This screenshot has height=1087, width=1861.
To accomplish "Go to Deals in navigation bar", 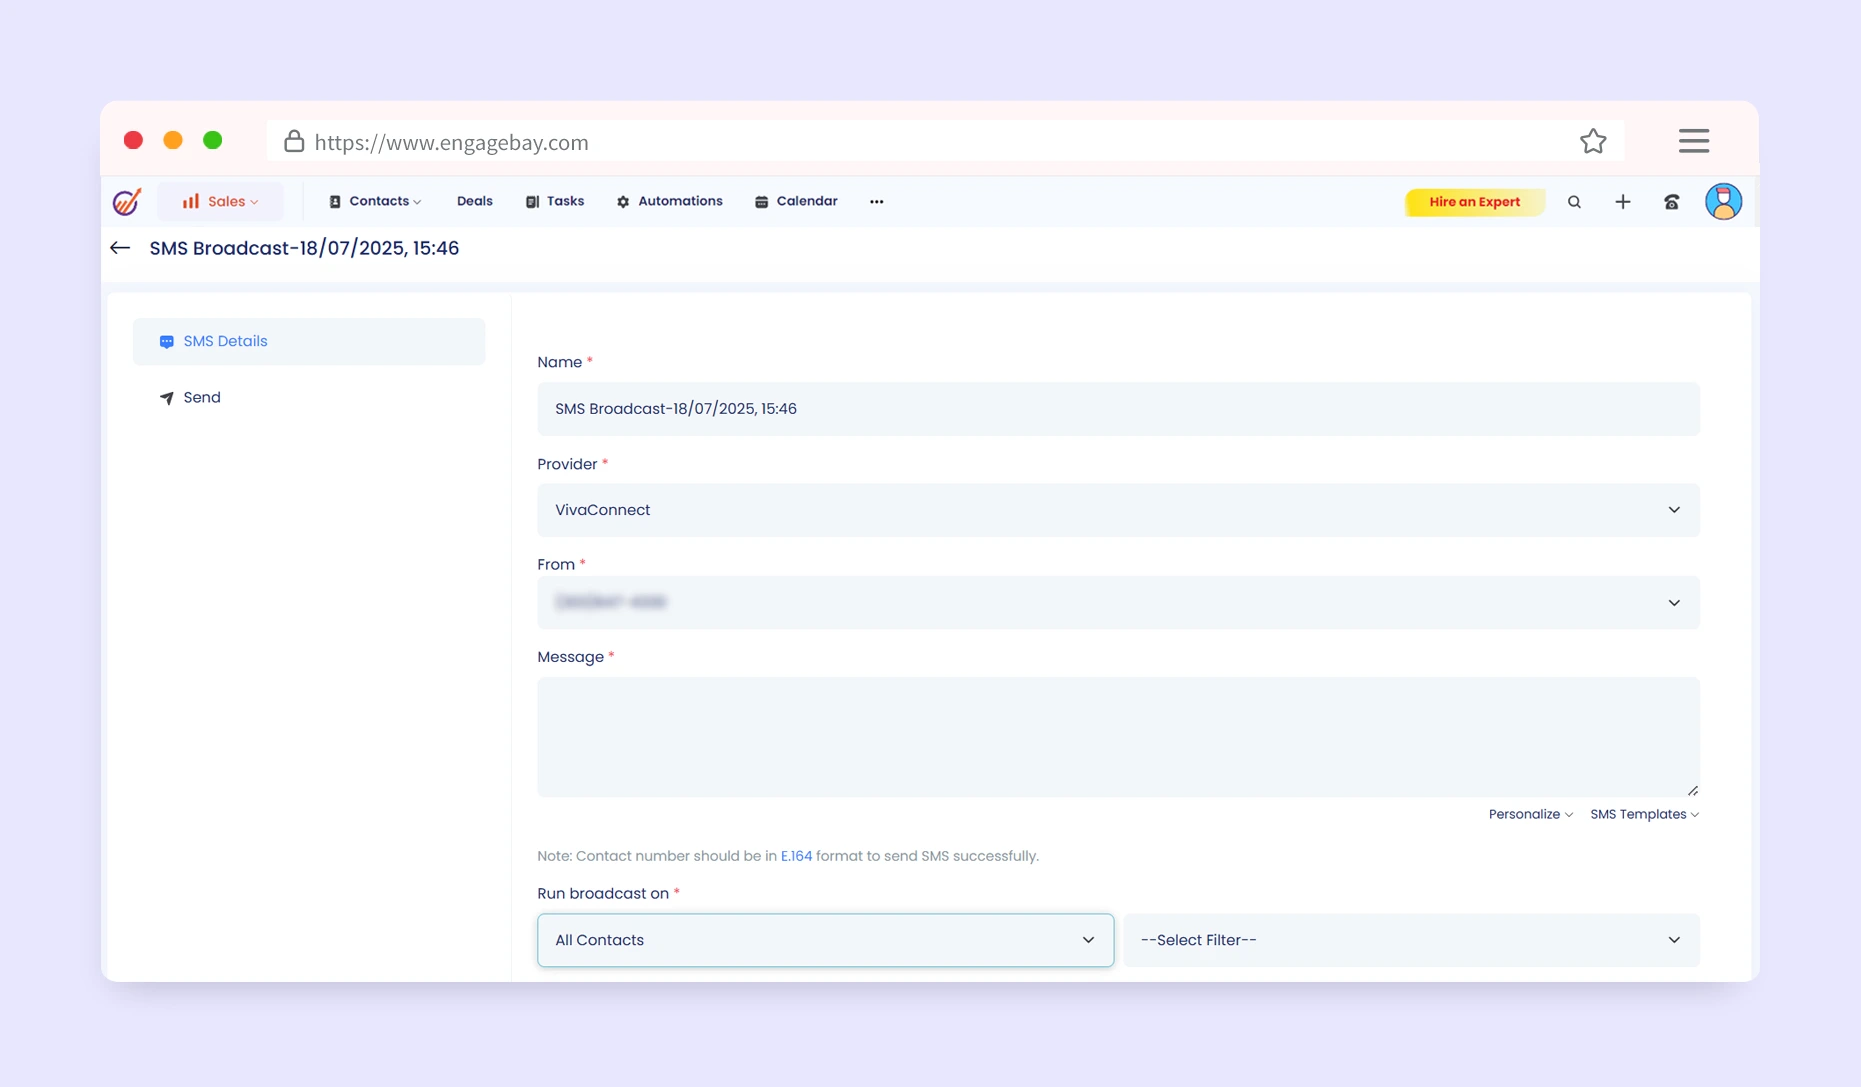I will point(474,202).
